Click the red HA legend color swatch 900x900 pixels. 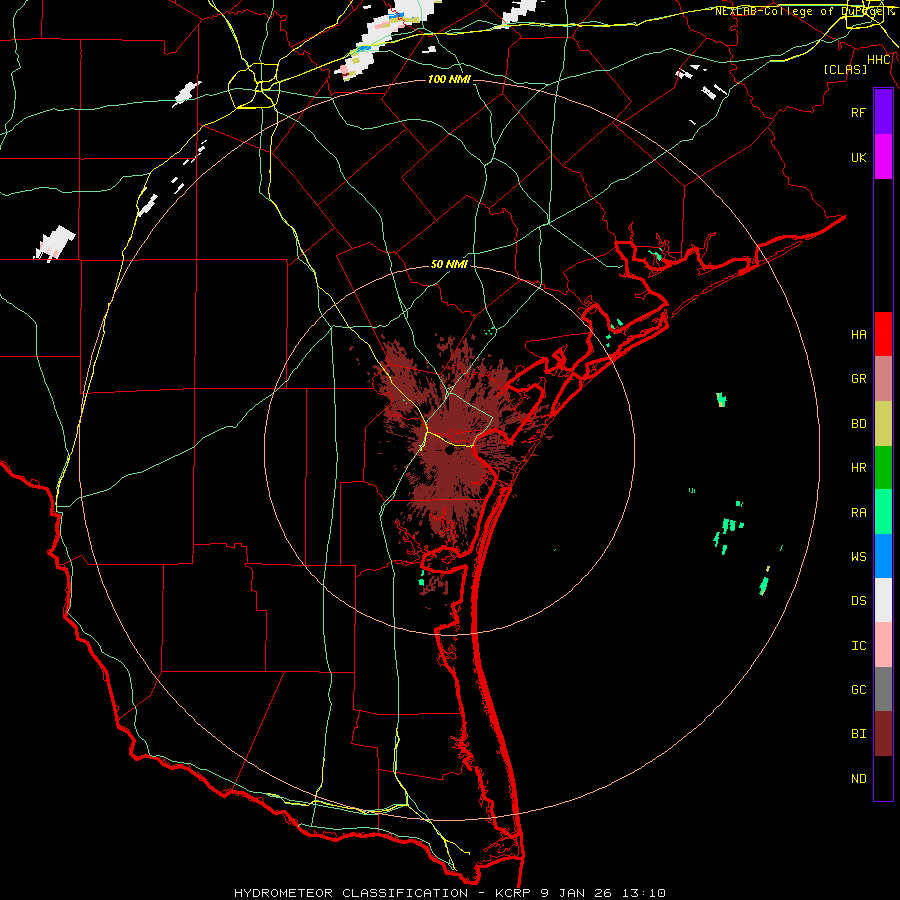coord(883,334)
